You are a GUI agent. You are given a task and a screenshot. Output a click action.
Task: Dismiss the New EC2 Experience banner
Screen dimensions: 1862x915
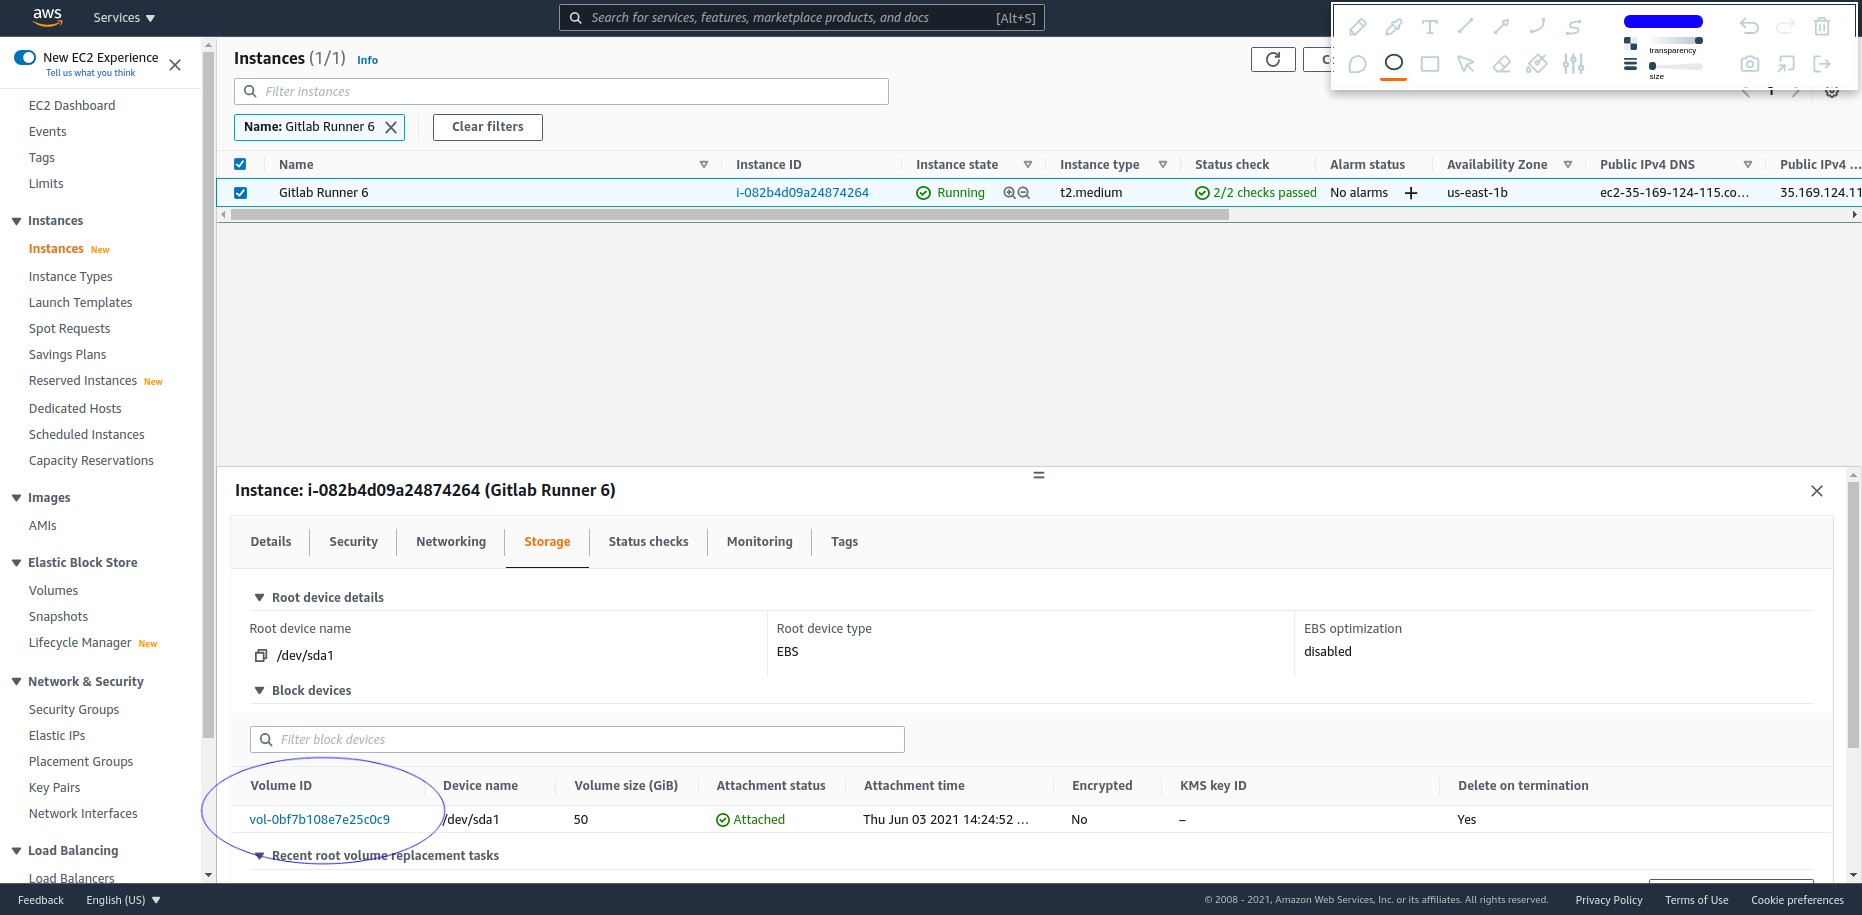coord(175,65)
